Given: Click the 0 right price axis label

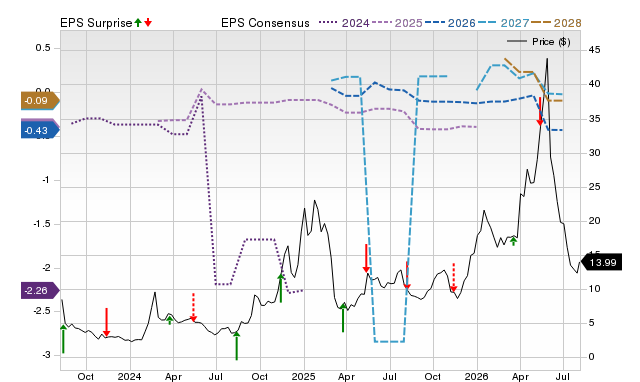Looking at the screenshot, I should click(591, 357).
